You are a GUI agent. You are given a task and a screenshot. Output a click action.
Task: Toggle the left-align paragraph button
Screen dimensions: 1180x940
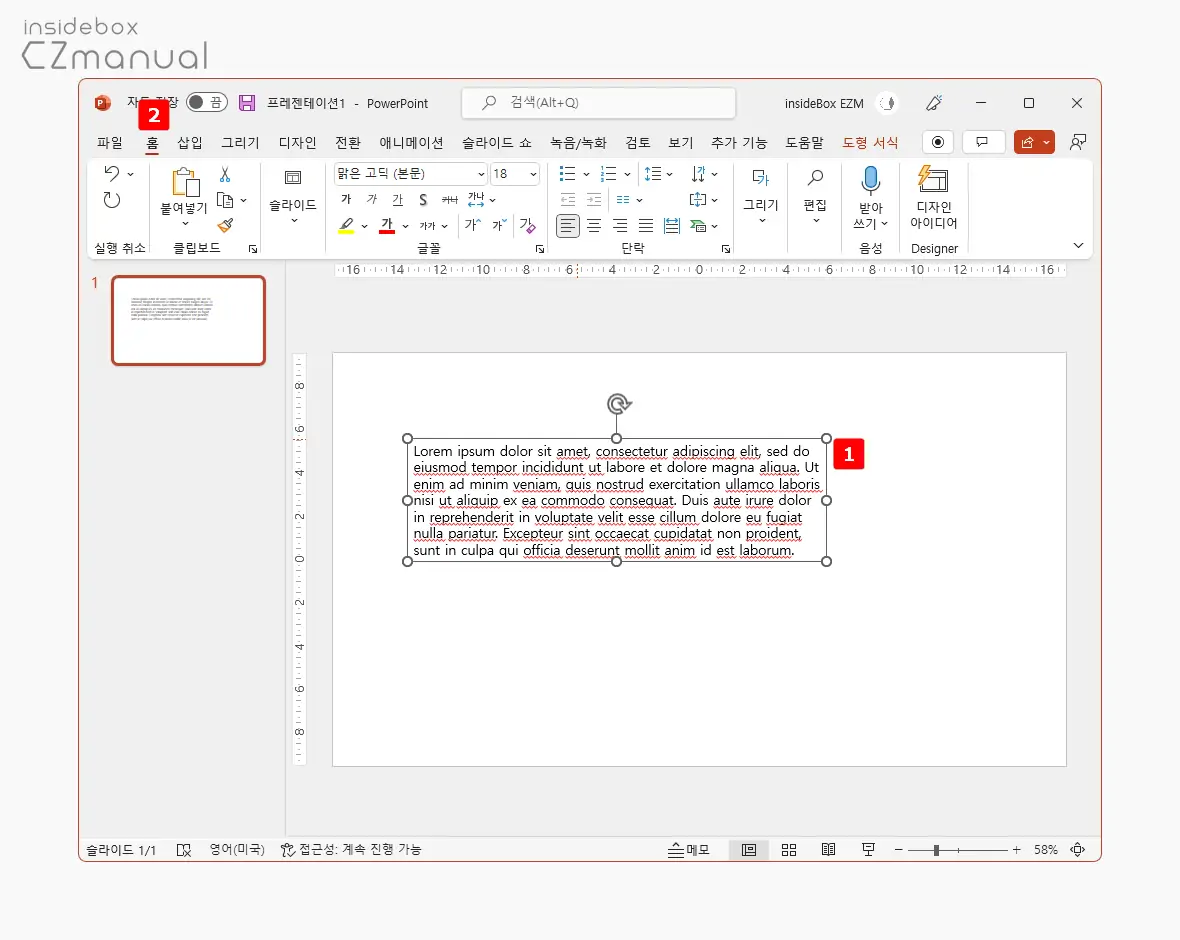(568, 226)
